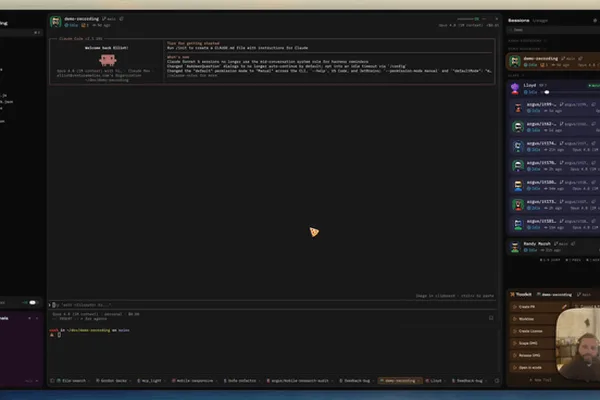Click the Lloyd purple avatar icon
This screenshot has height=400, width=600.
click(515, 88)
